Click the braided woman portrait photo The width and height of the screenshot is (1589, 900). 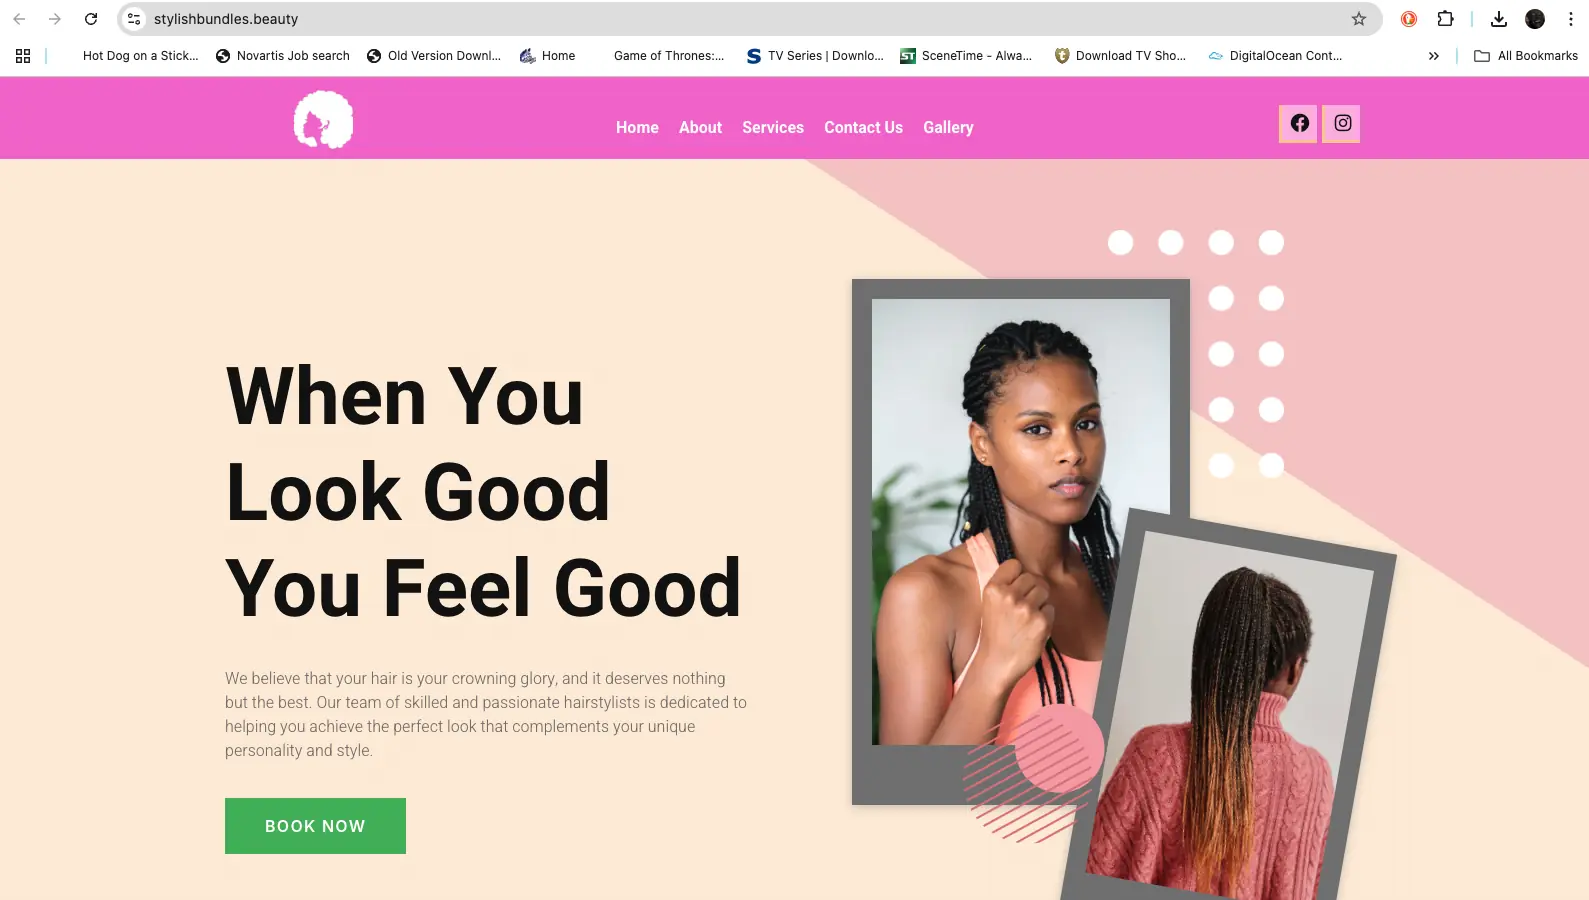coord(1020,521)
